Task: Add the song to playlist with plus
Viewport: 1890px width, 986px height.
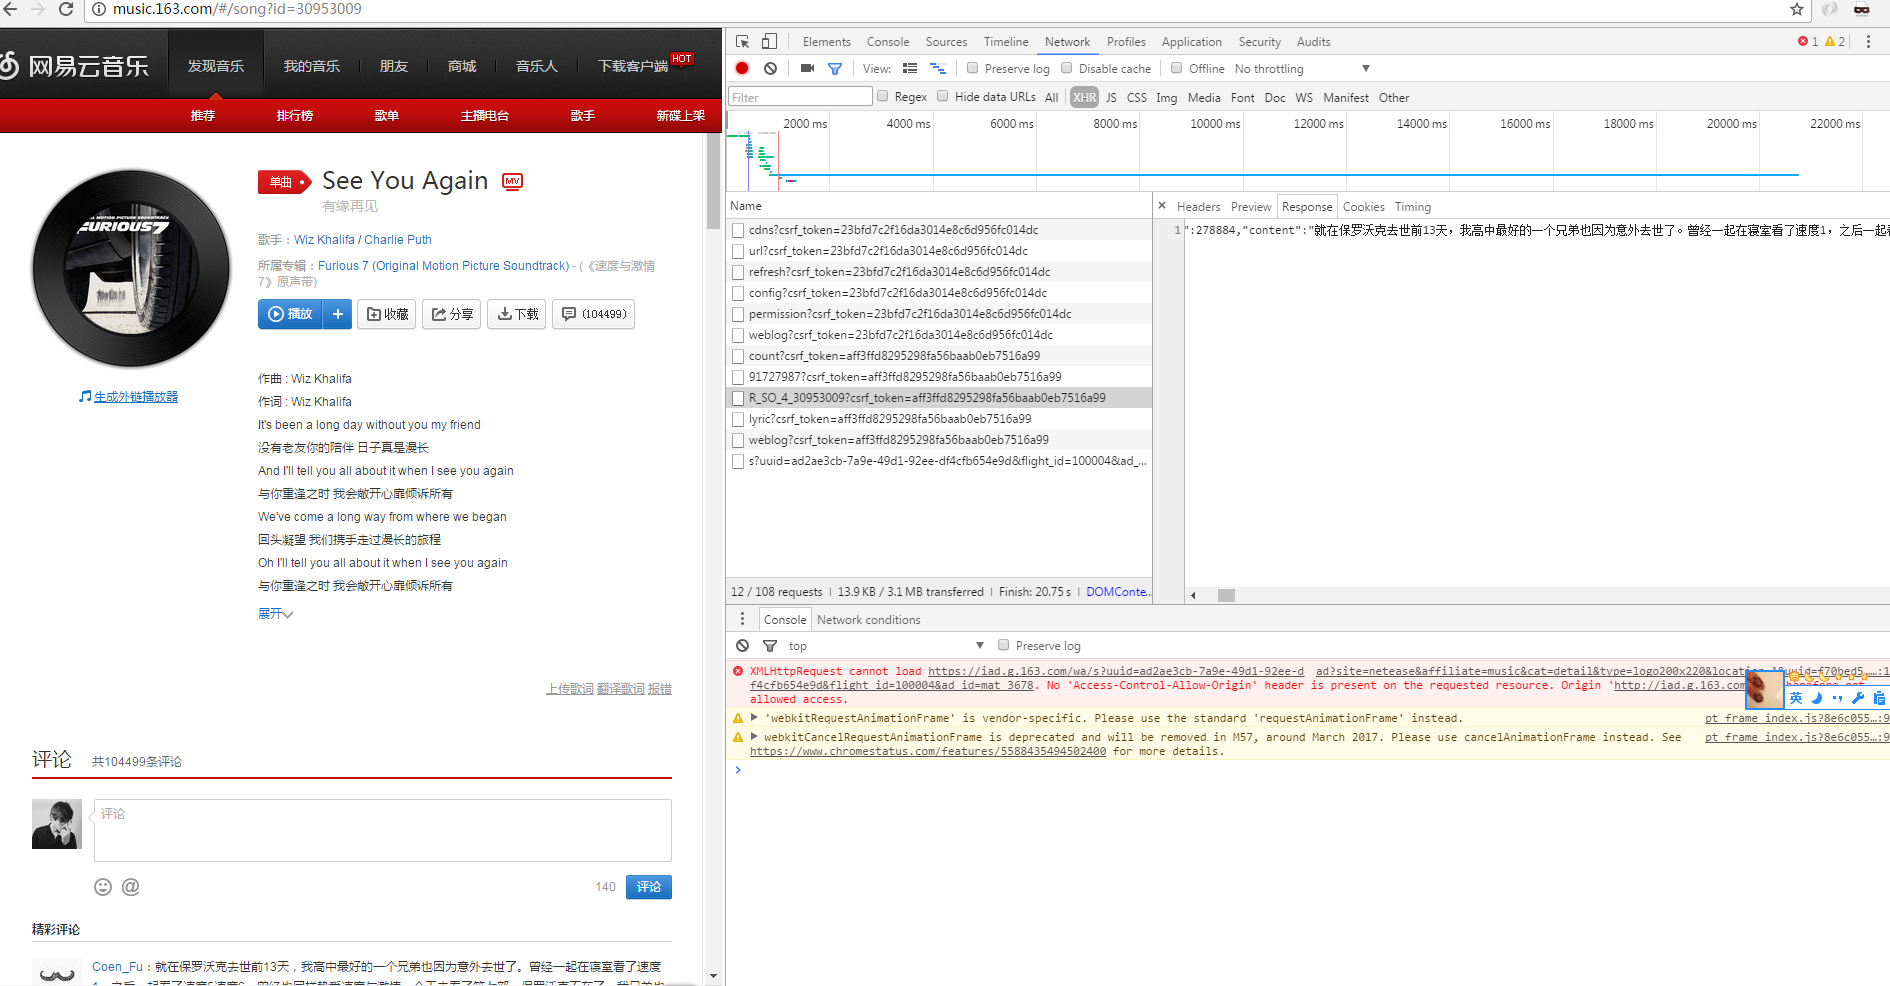Action: click(338, 314)
